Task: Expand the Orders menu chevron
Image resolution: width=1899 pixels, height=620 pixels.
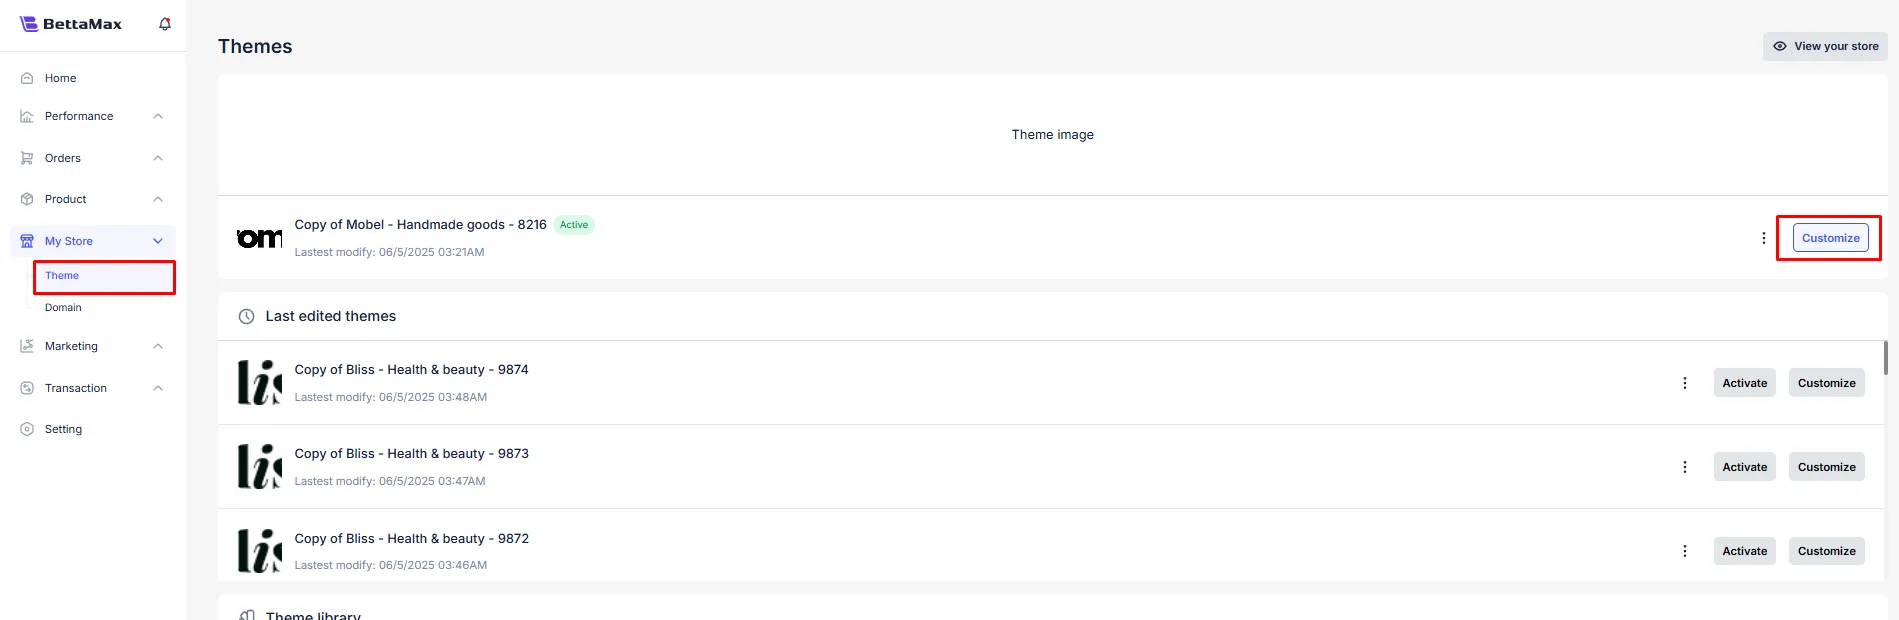Action: tap(158, 158)
